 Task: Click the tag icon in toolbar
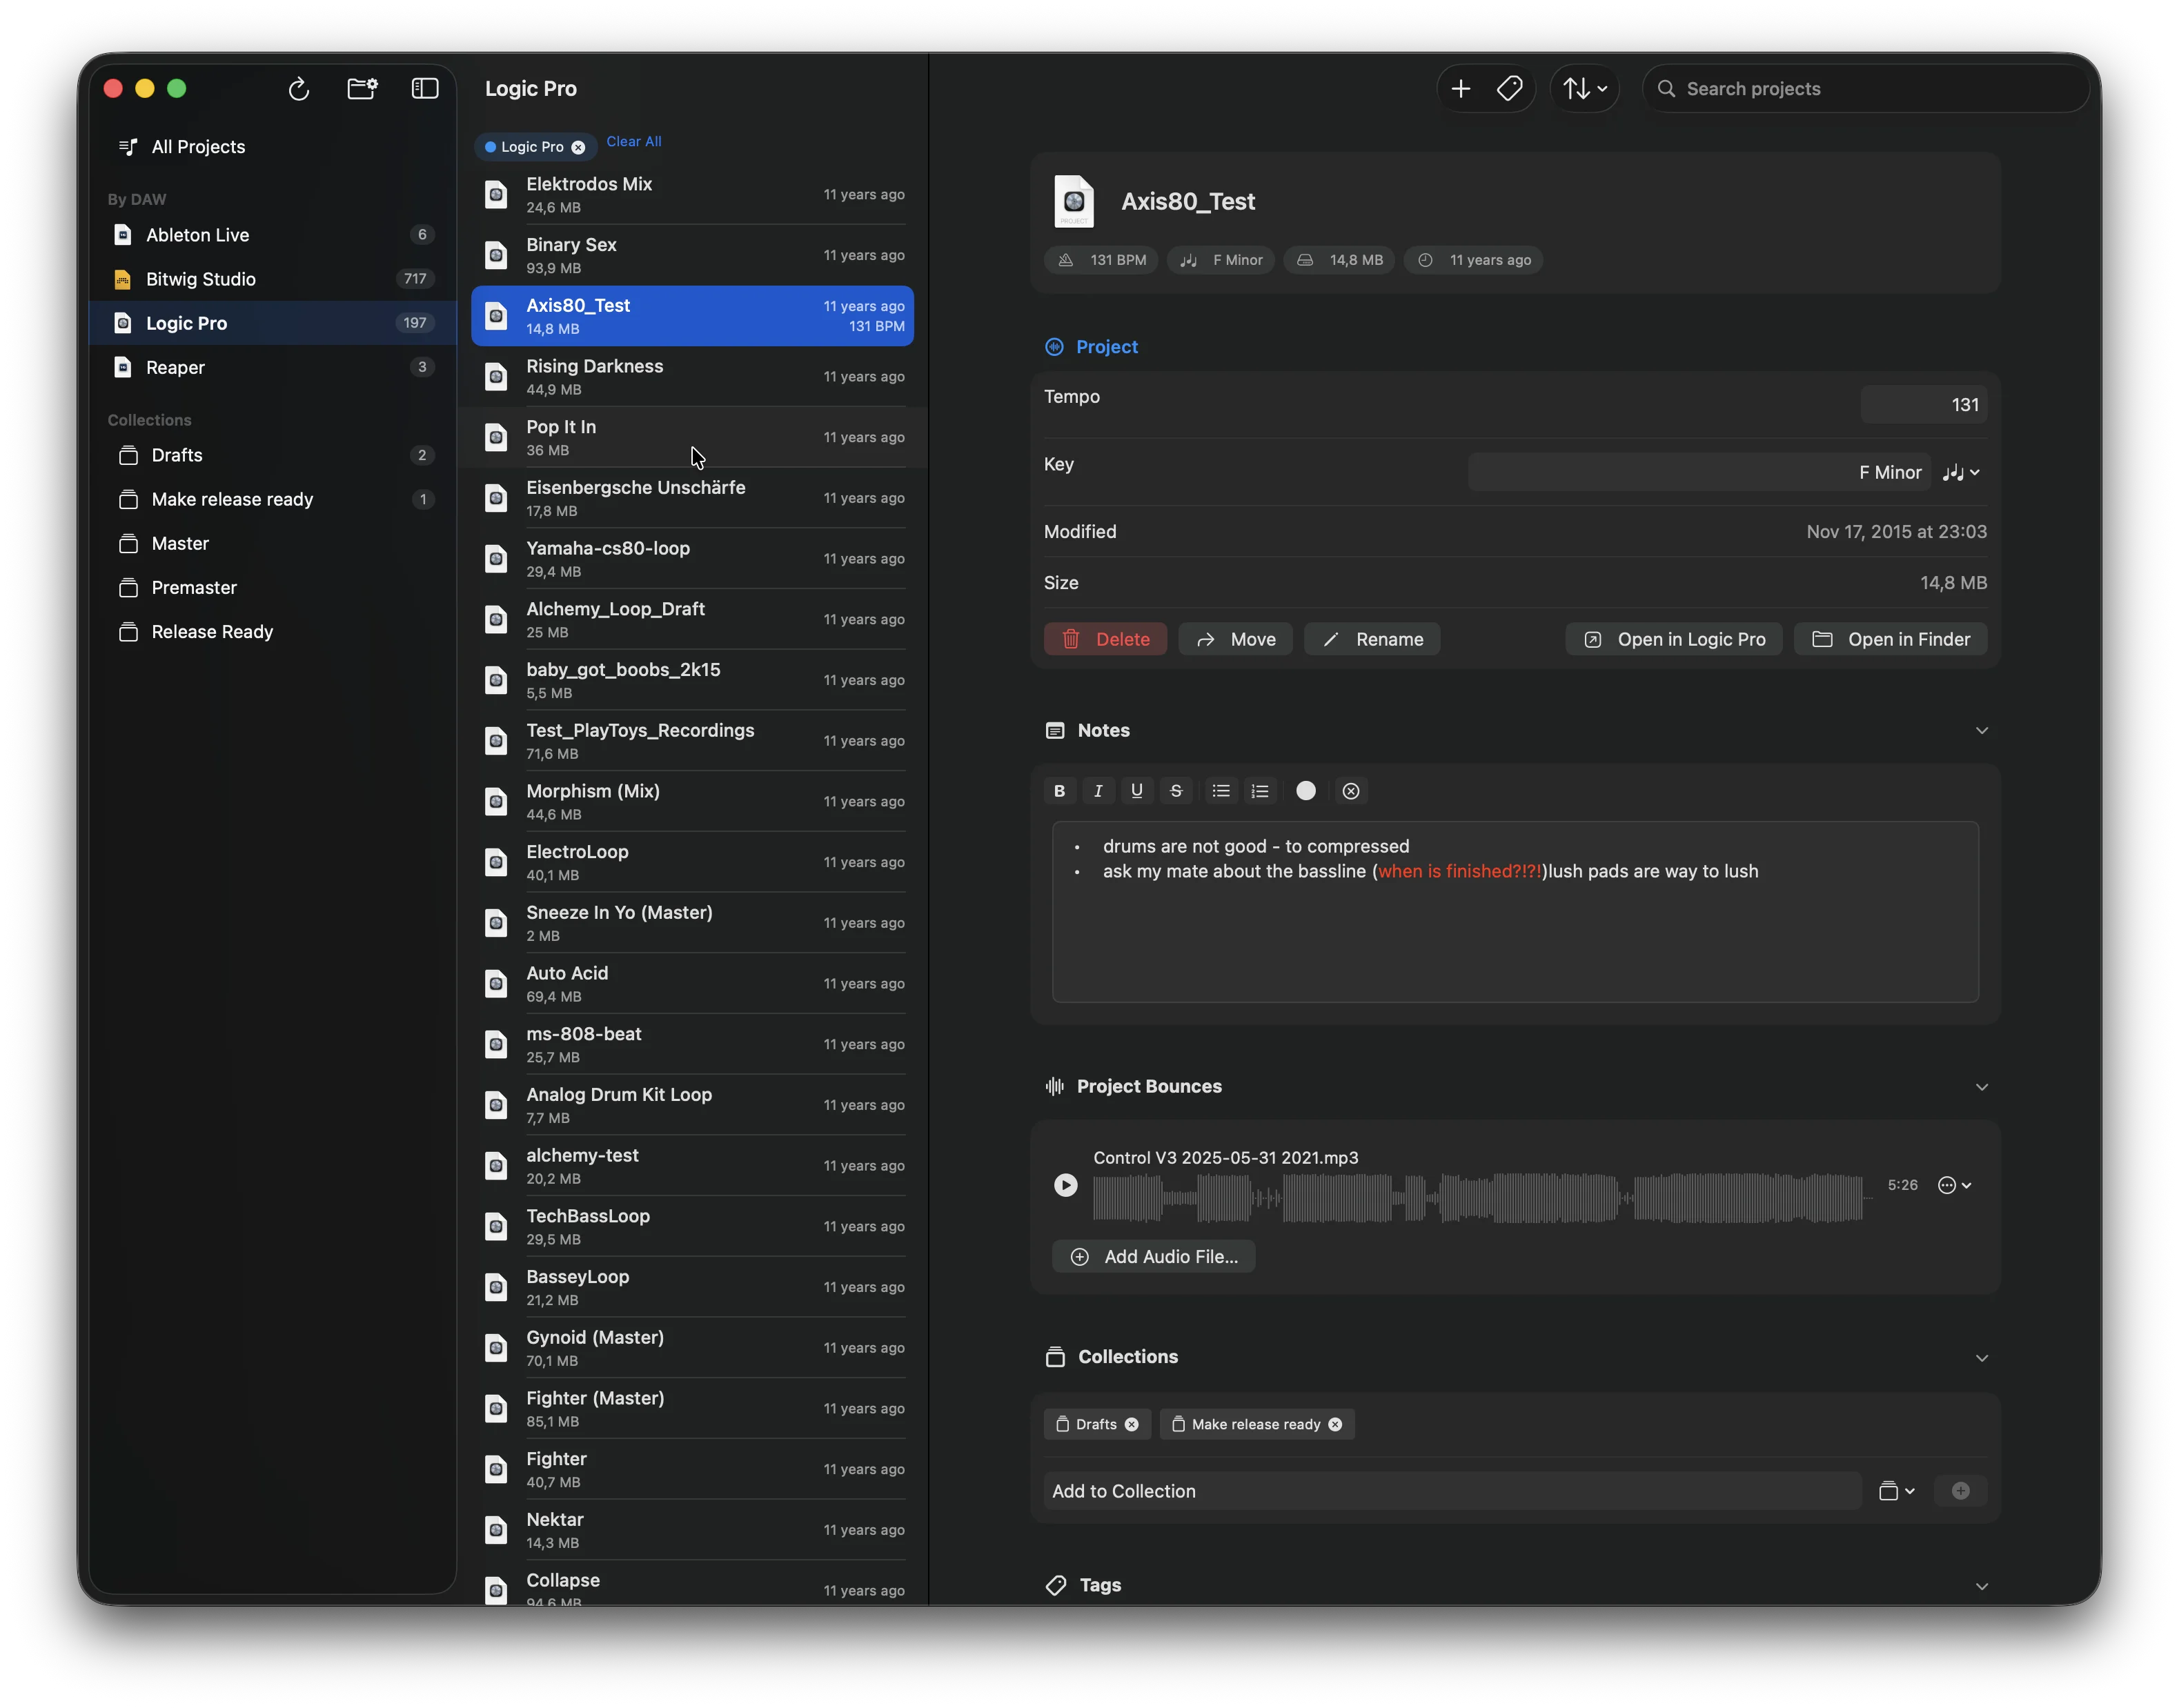tap(1510, 89)
